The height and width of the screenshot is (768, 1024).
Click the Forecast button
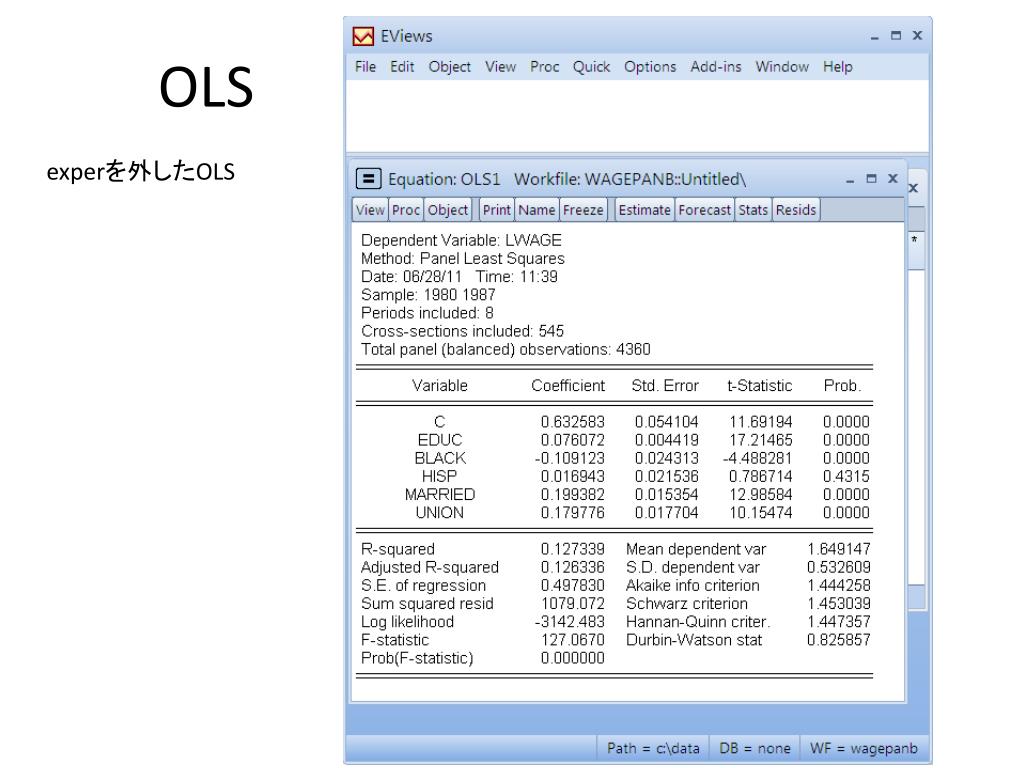tap(705, 210)
